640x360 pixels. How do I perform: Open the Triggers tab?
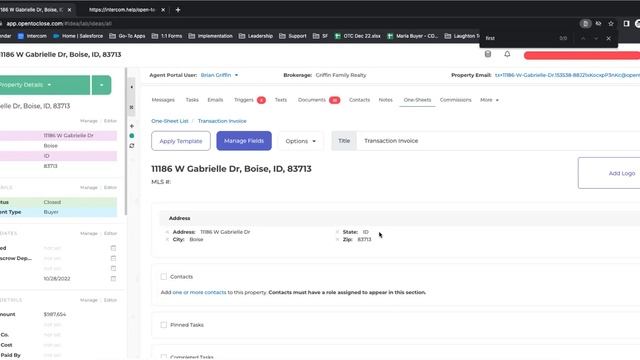click(249, 100)
